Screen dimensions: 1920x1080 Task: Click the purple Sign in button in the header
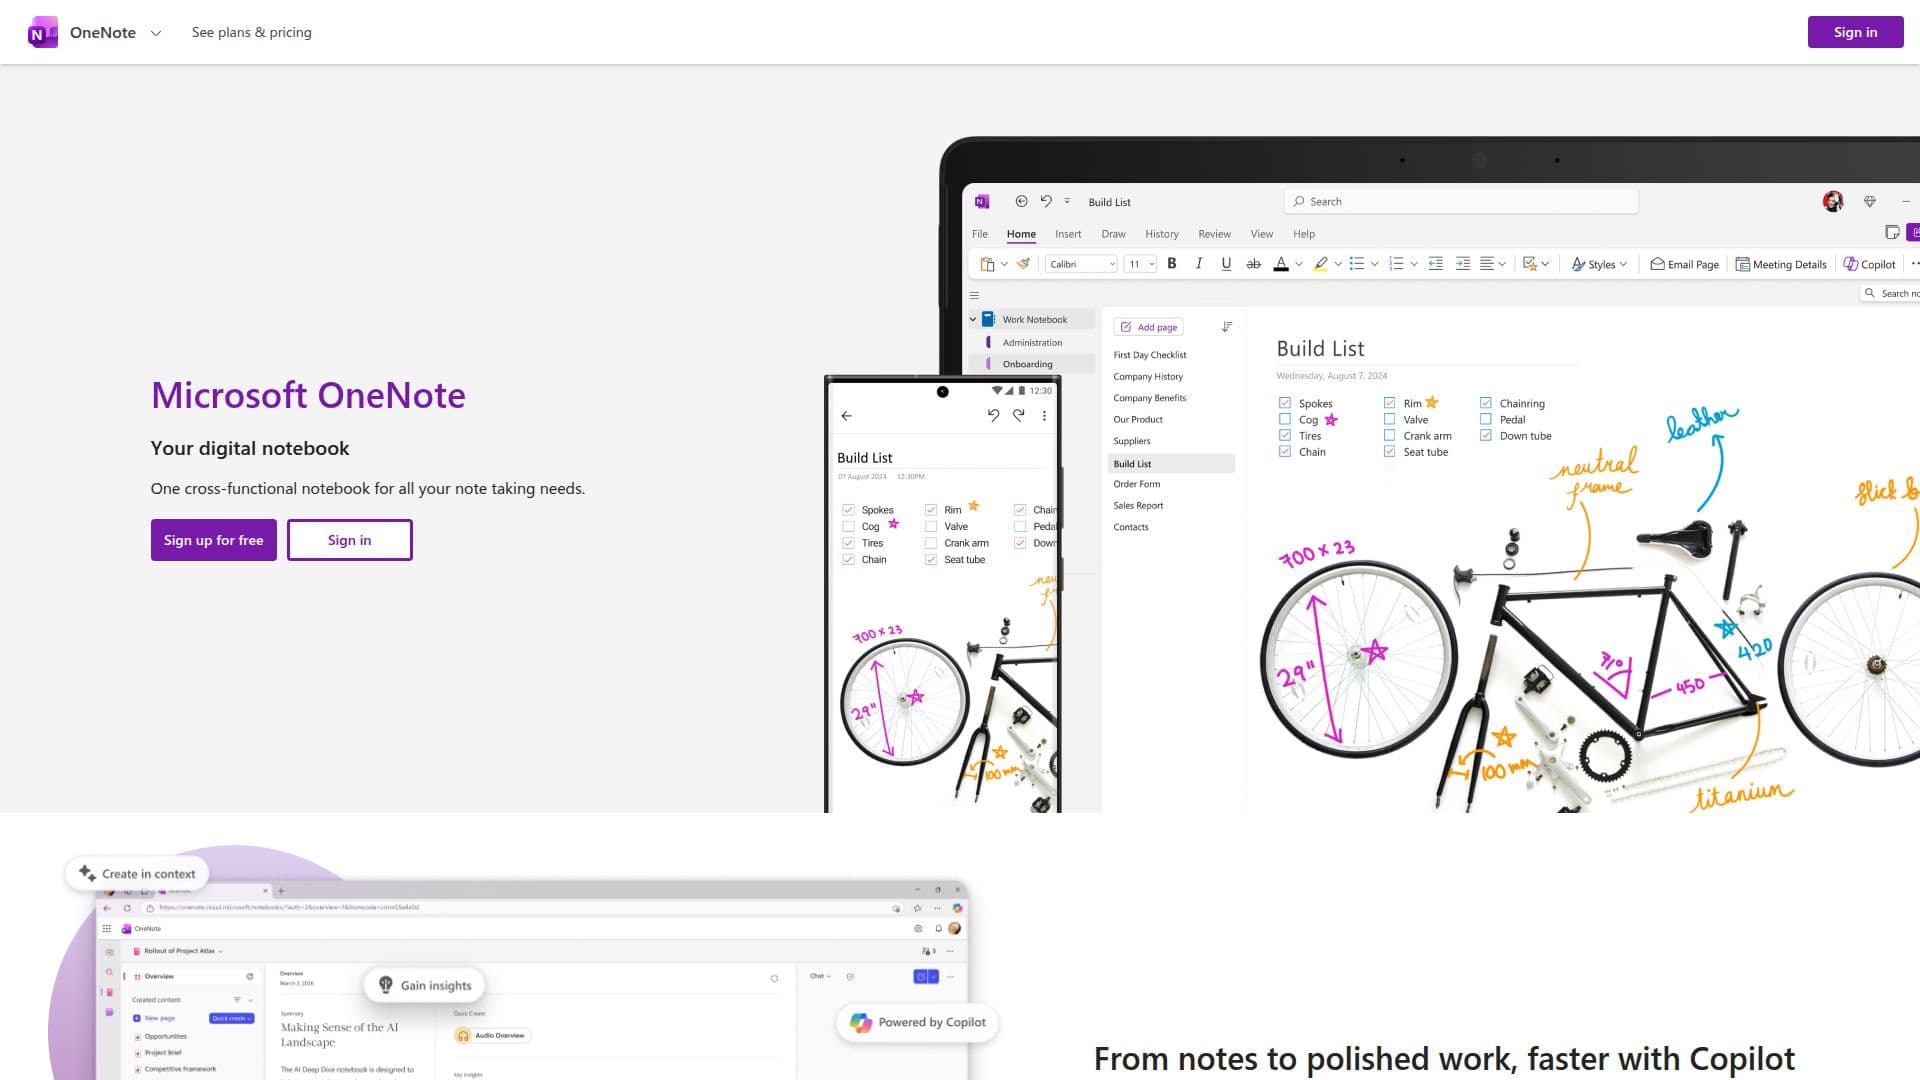tap(1855, 32)
